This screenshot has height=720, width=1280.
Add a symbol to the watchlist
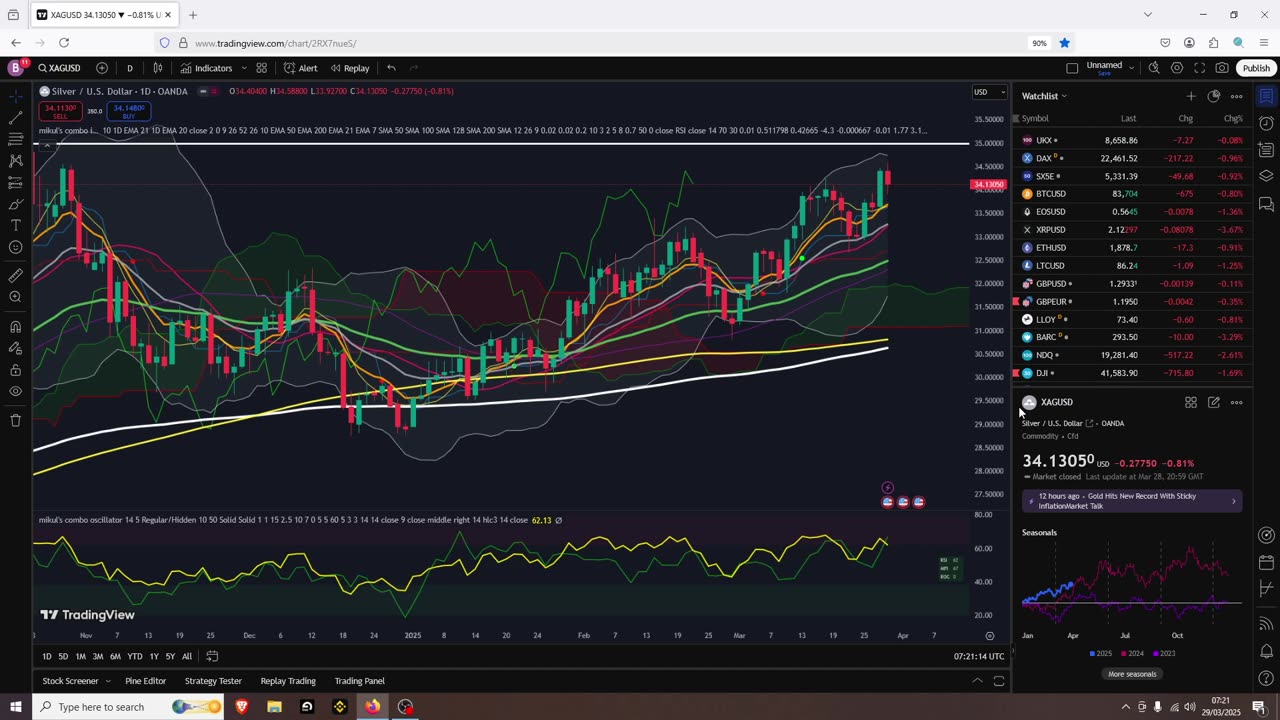1190,96
